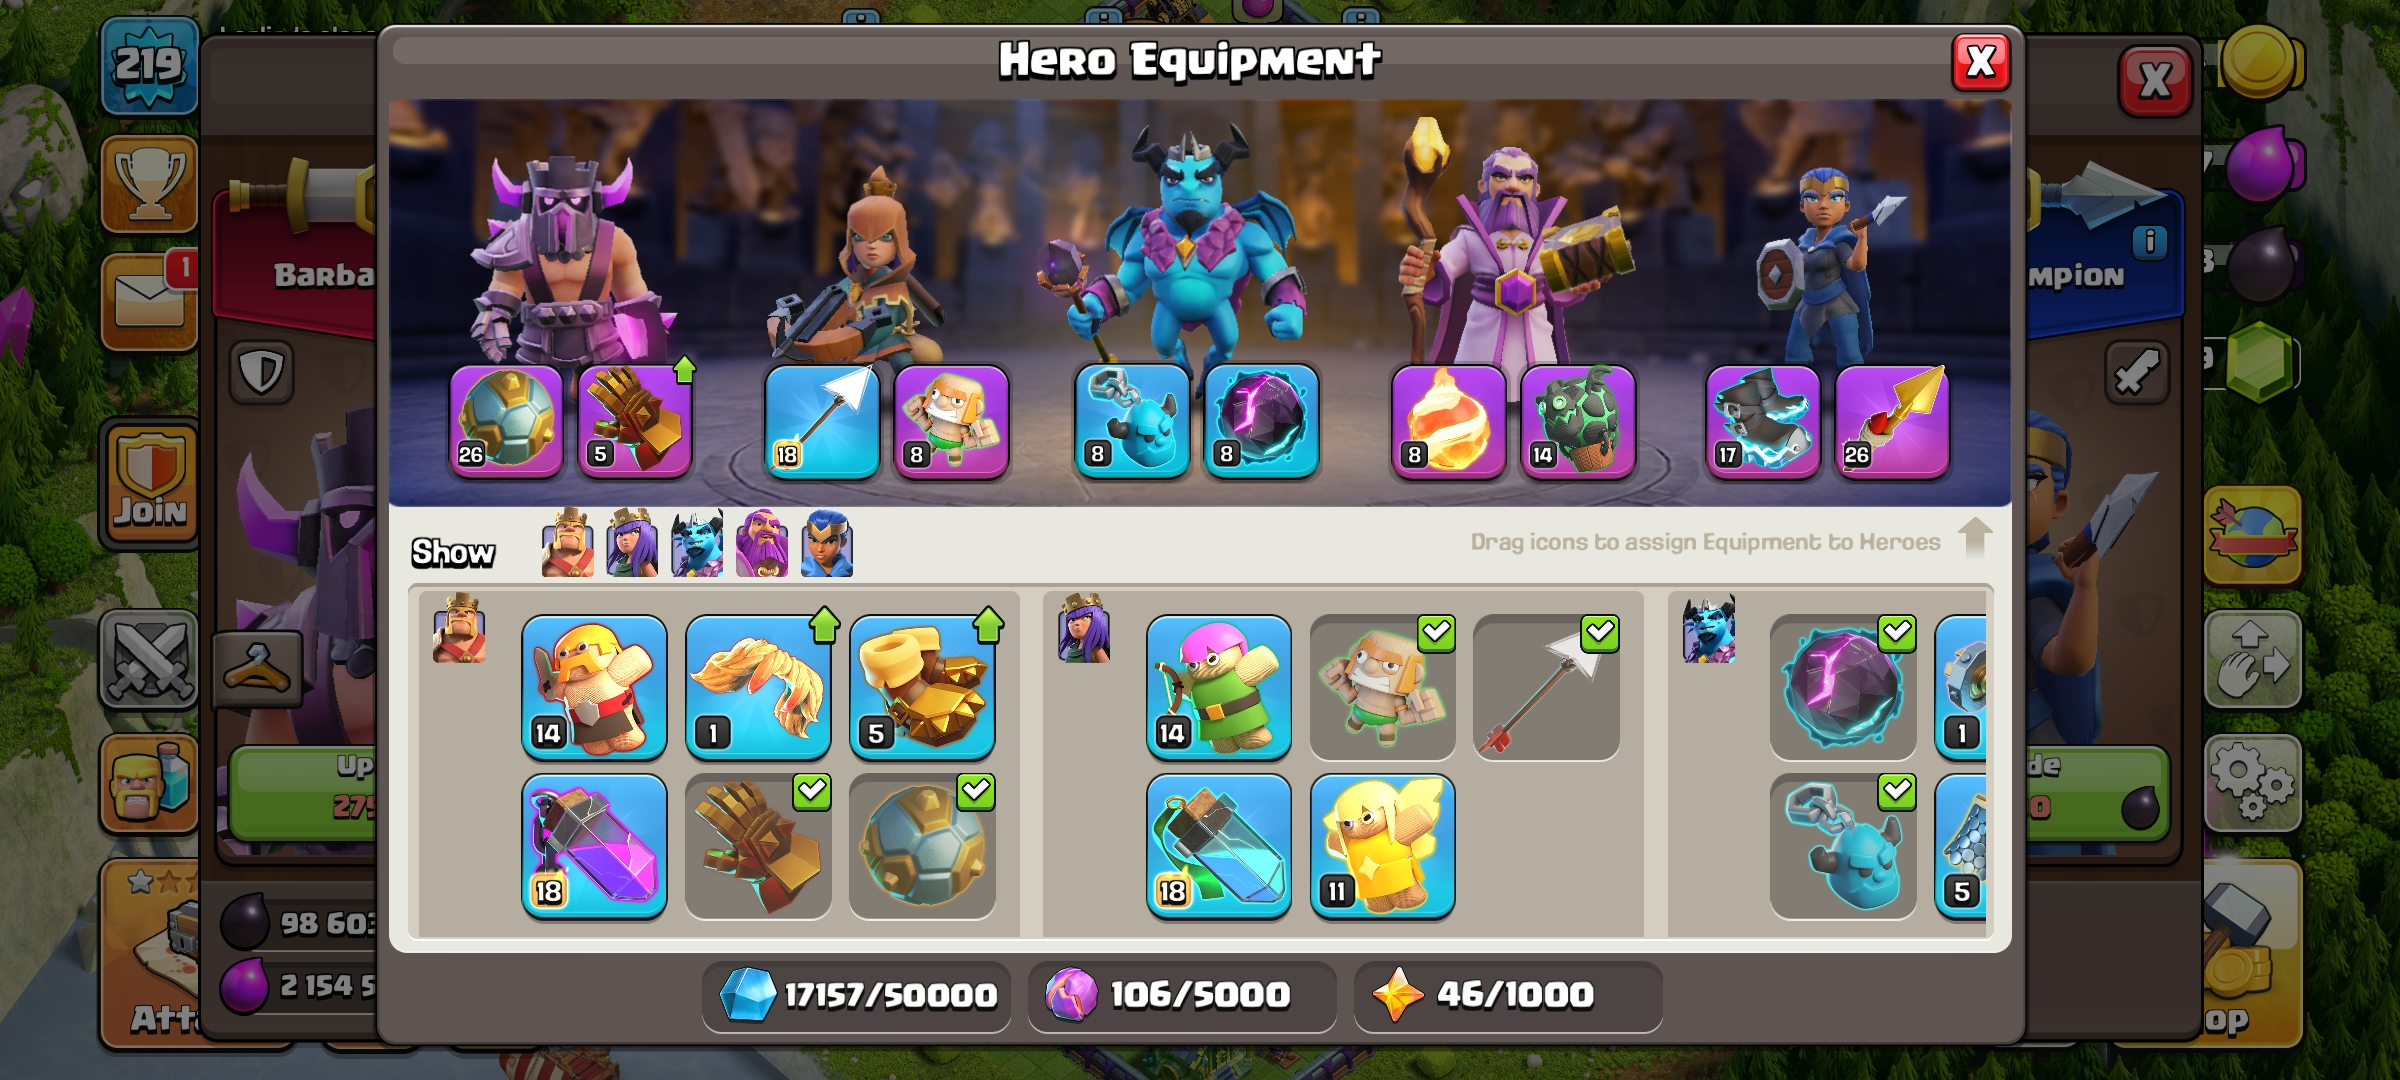Open the equipped Fireball slot level 8
Viewport: 2400px width, 1080px height.
click(x=1448, y=421)
